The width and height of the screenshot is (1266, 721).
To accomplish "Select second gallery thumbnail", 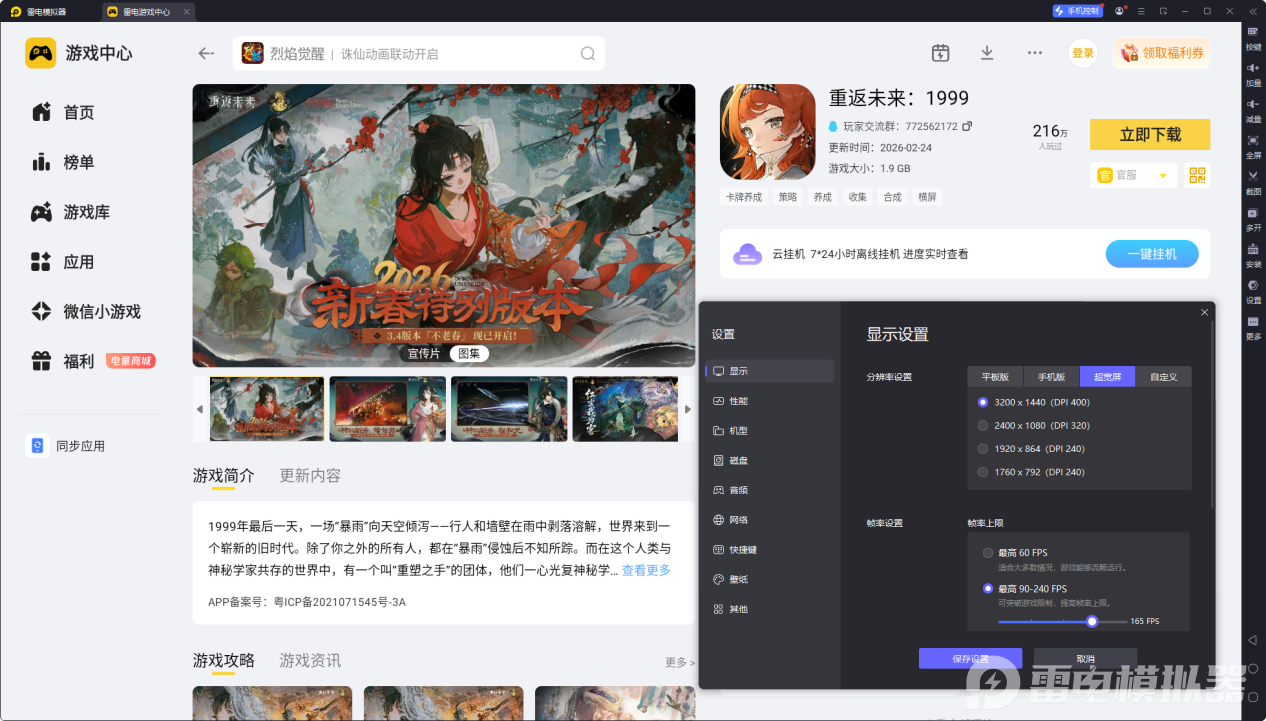I will coord(388,409).
